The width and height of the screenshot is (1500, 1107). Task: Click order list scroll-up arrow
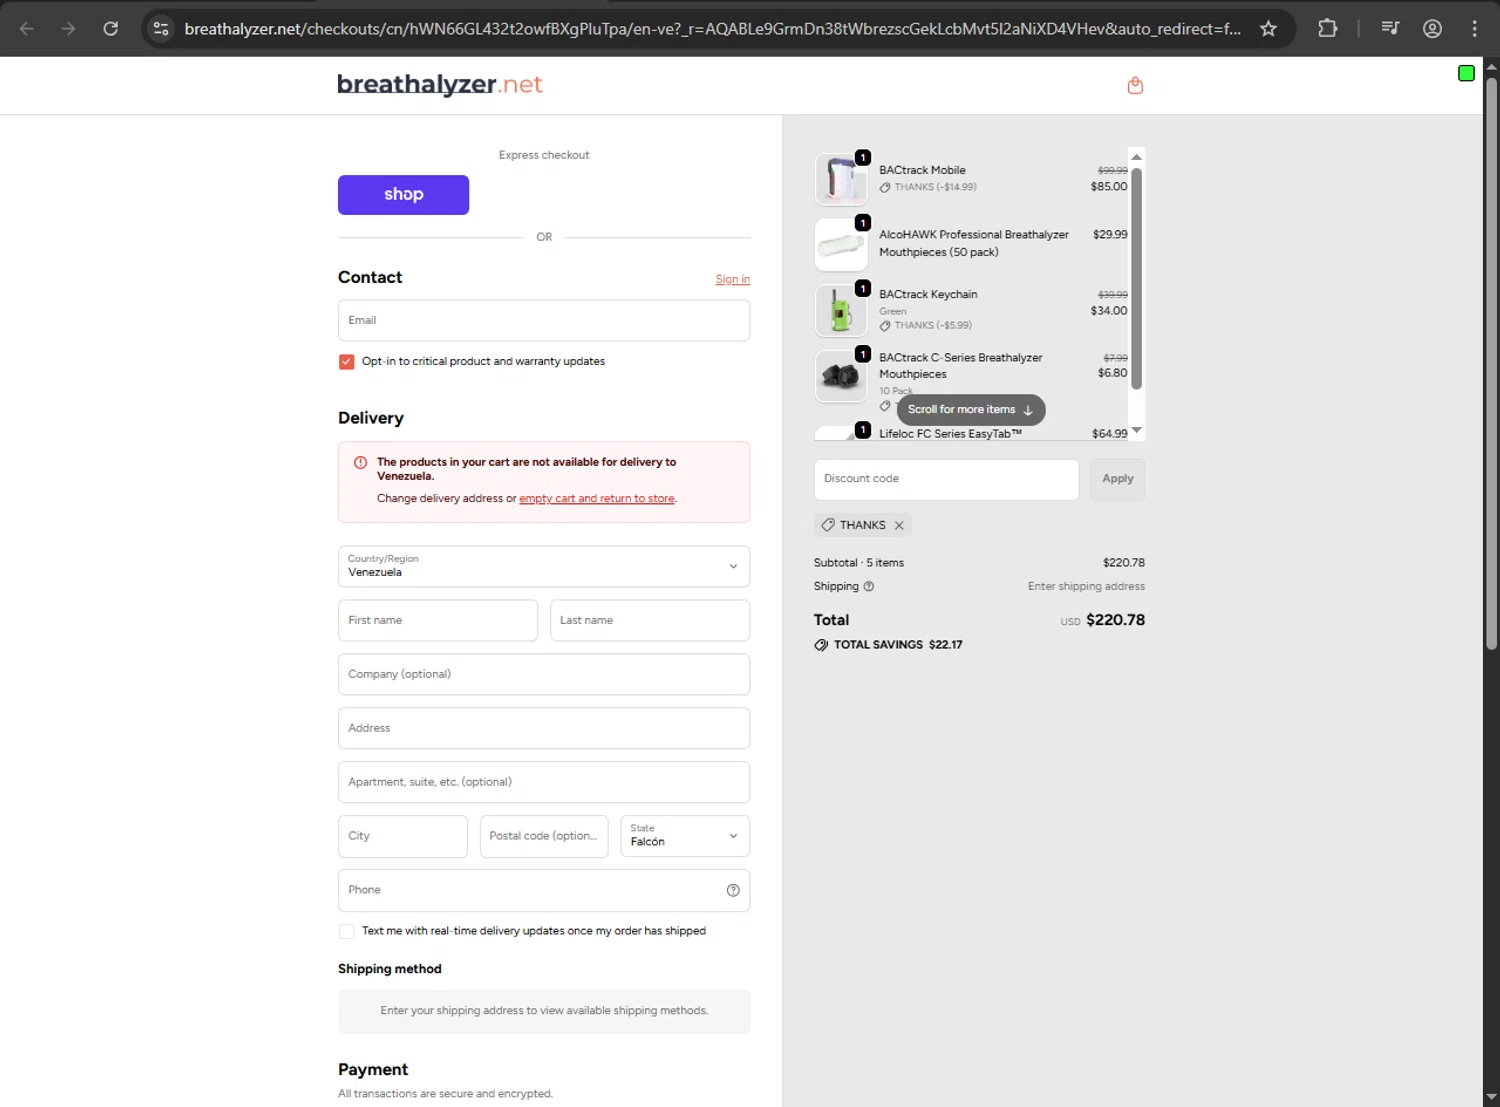pos(1136,157)
